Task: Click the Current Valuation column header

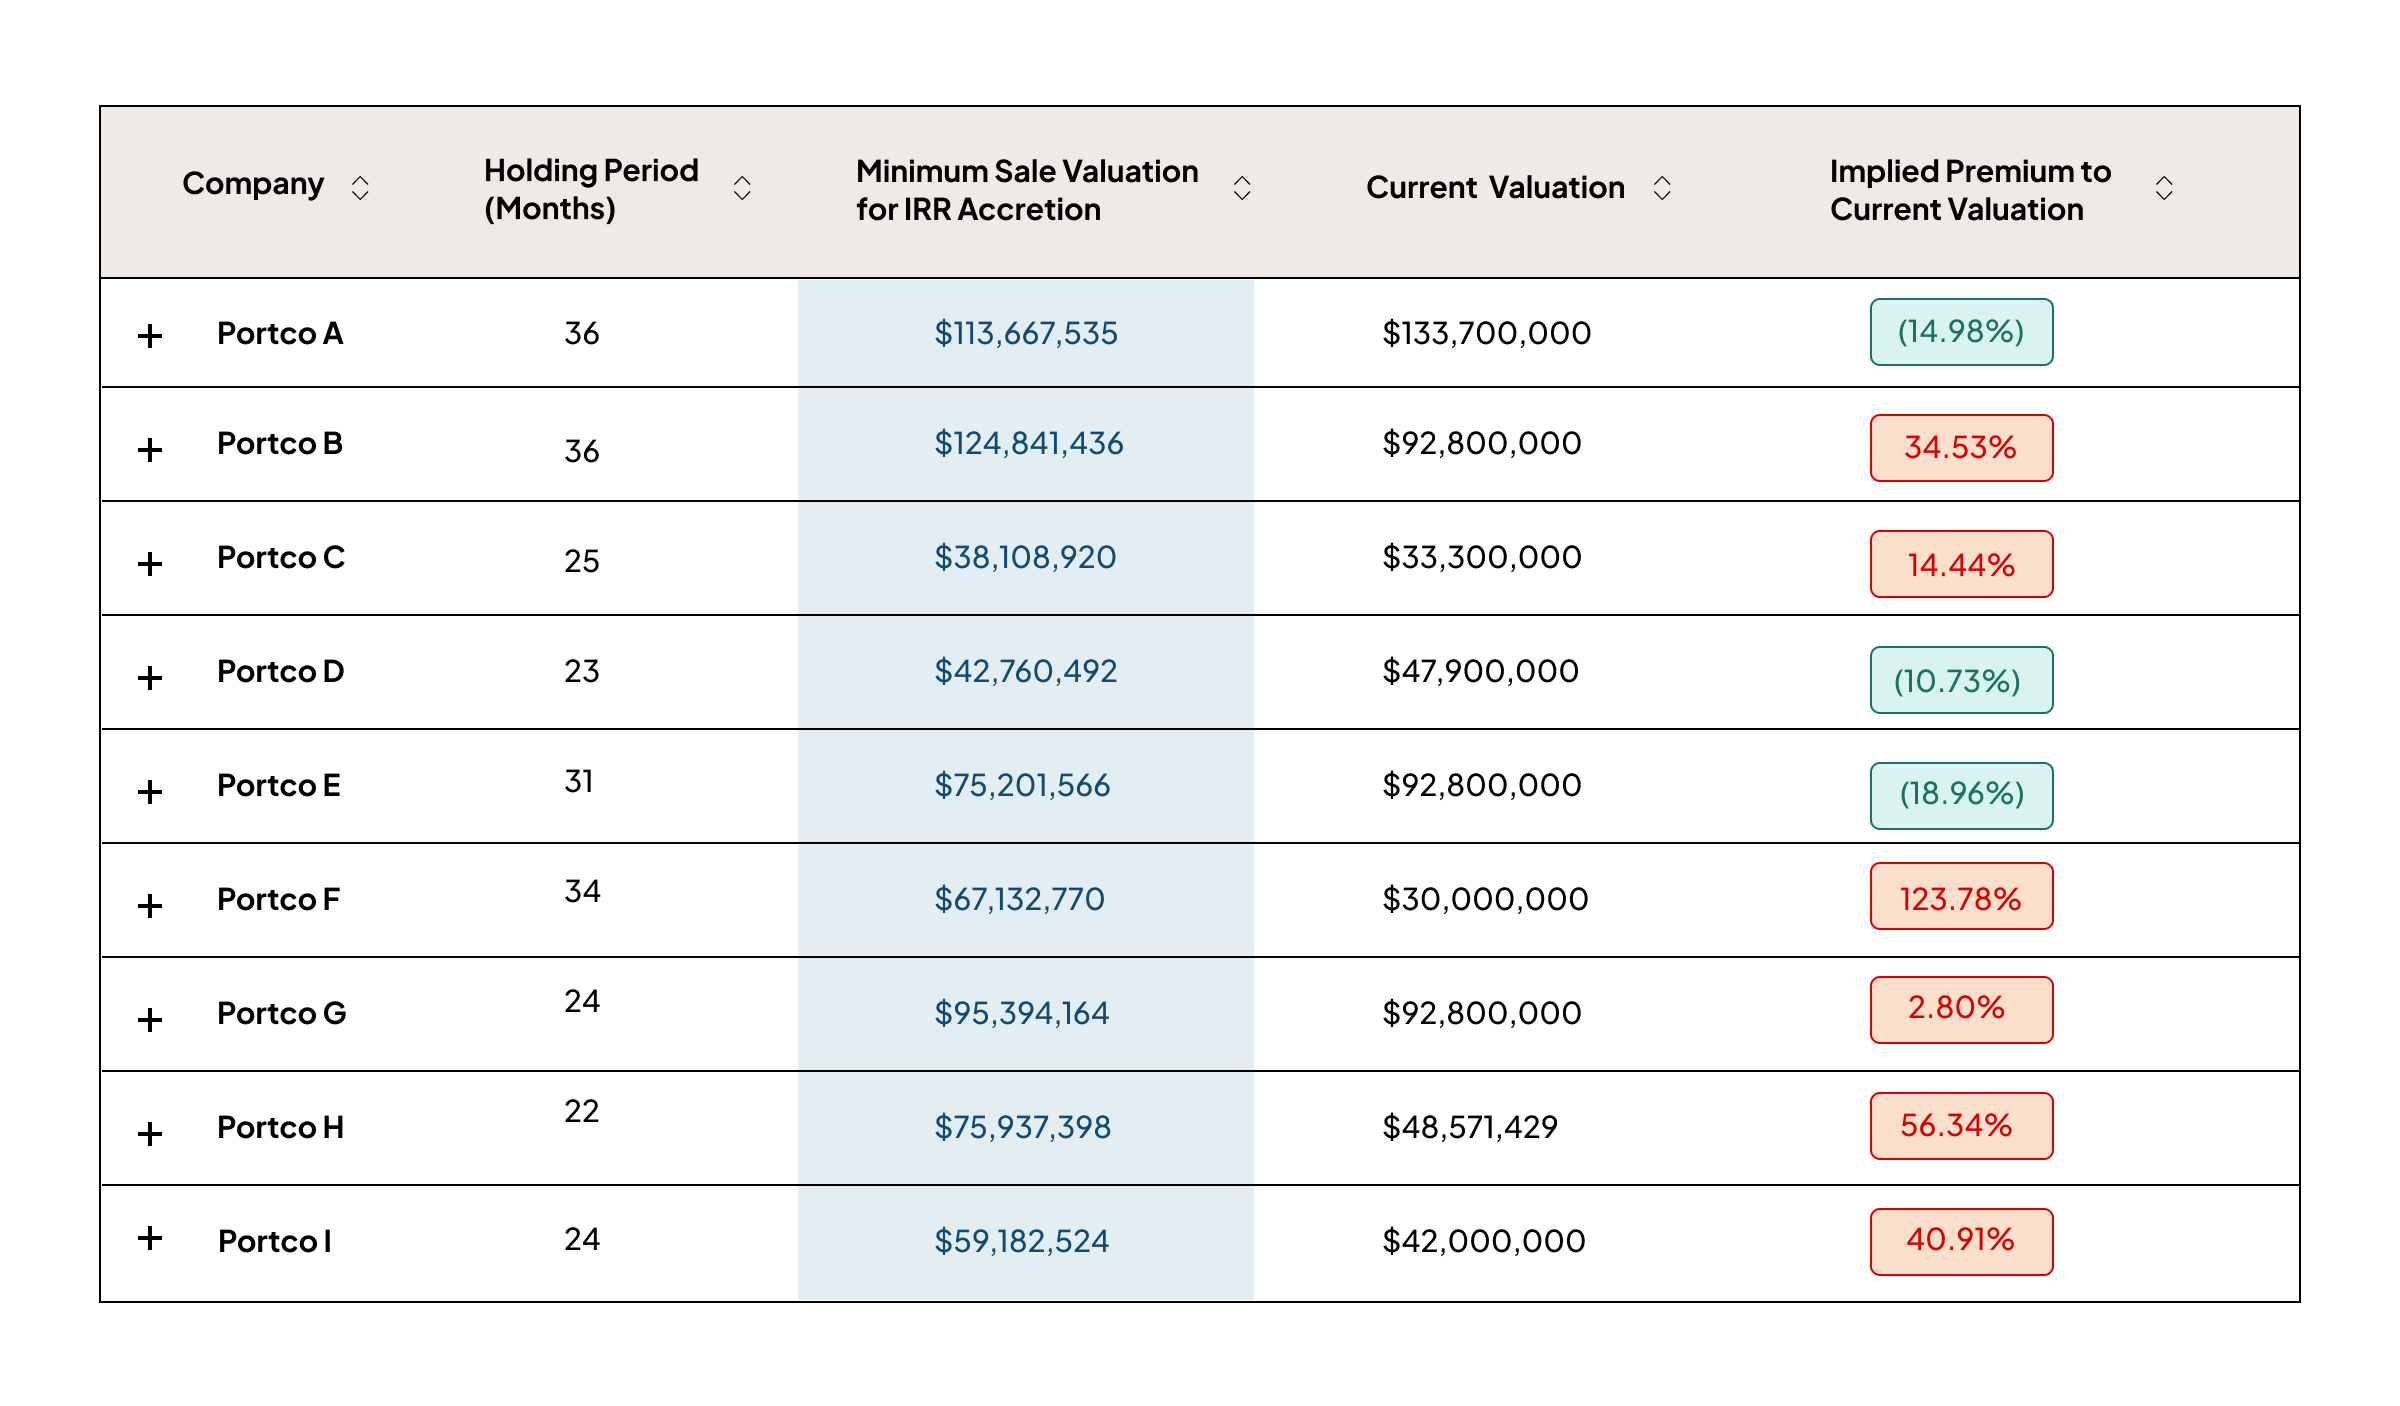Action: [1494, 188]
